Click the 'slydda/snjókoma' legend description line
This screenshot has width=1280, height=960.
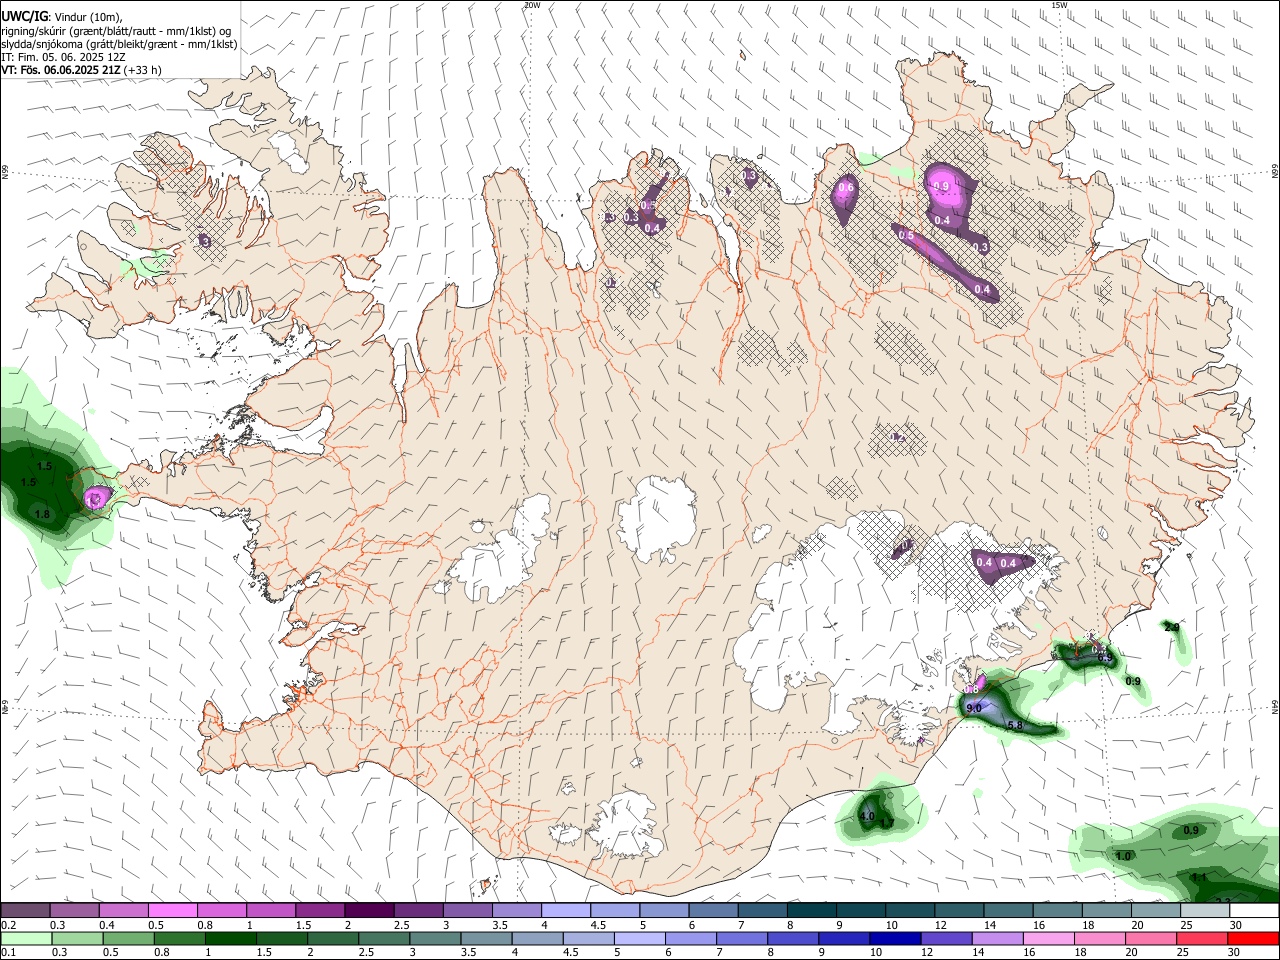(x=119, y=44)
